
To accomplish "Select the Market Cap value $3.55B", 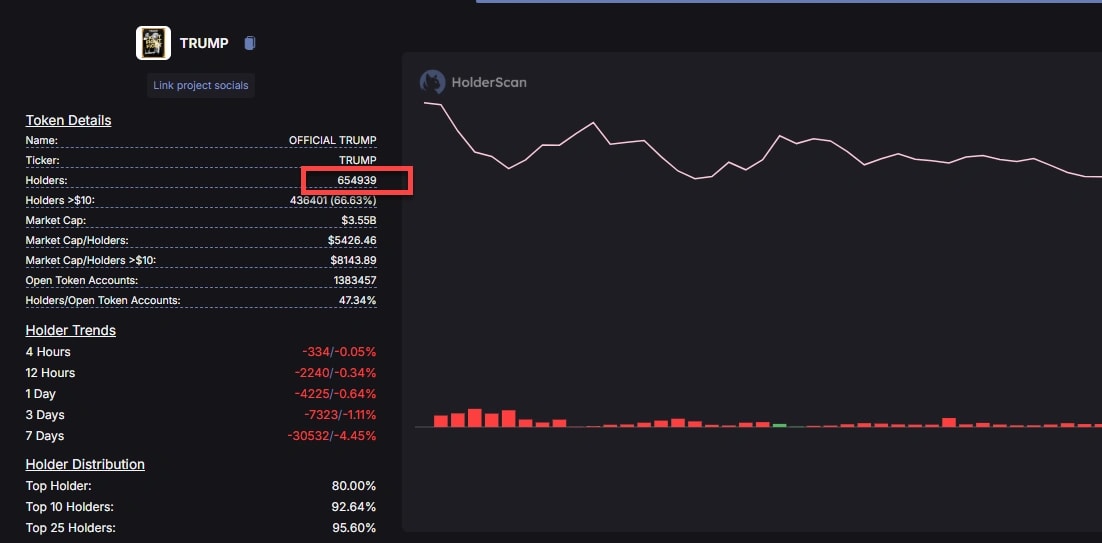I will coord(359,221).
